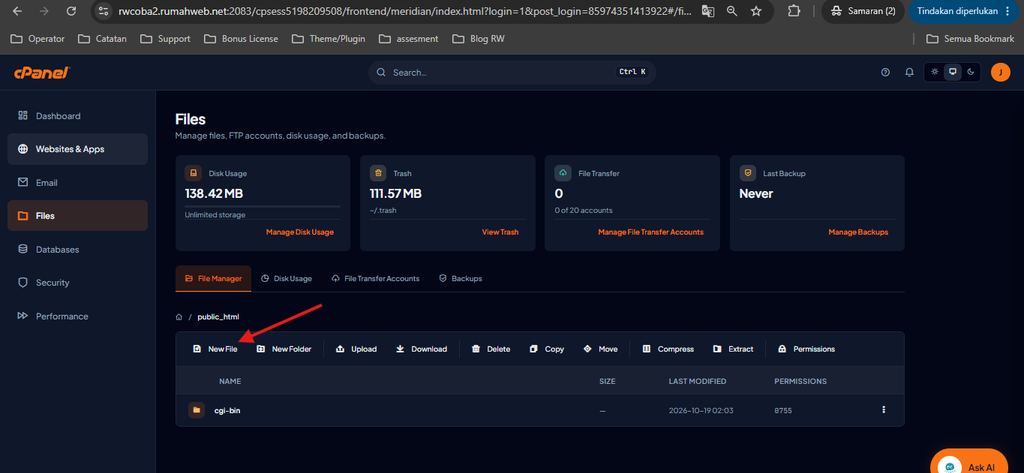Open Security in the sidebar
The height and width of the screenshot is (473, 1024).
(x=77, y=283)
